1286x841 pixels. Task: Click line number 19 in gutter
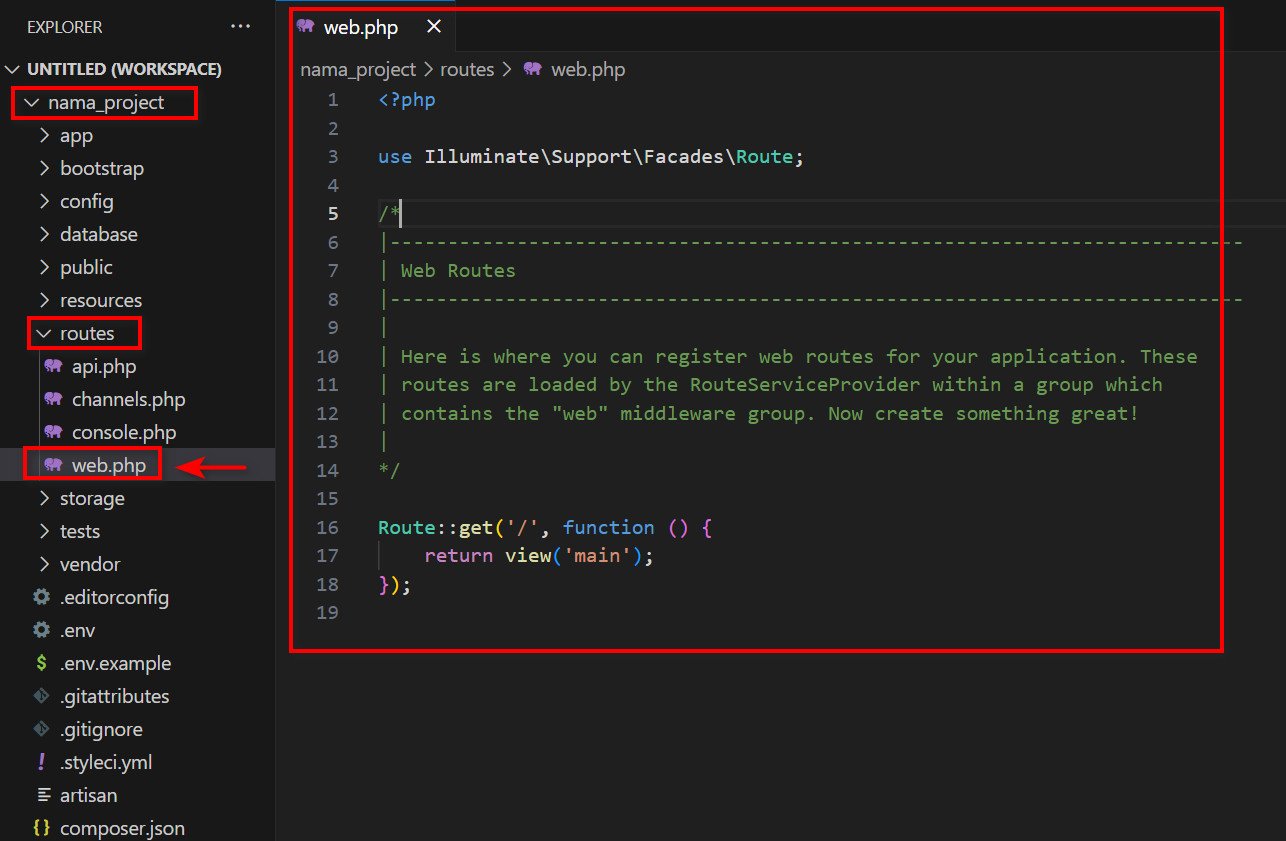(x=327, y=613)
